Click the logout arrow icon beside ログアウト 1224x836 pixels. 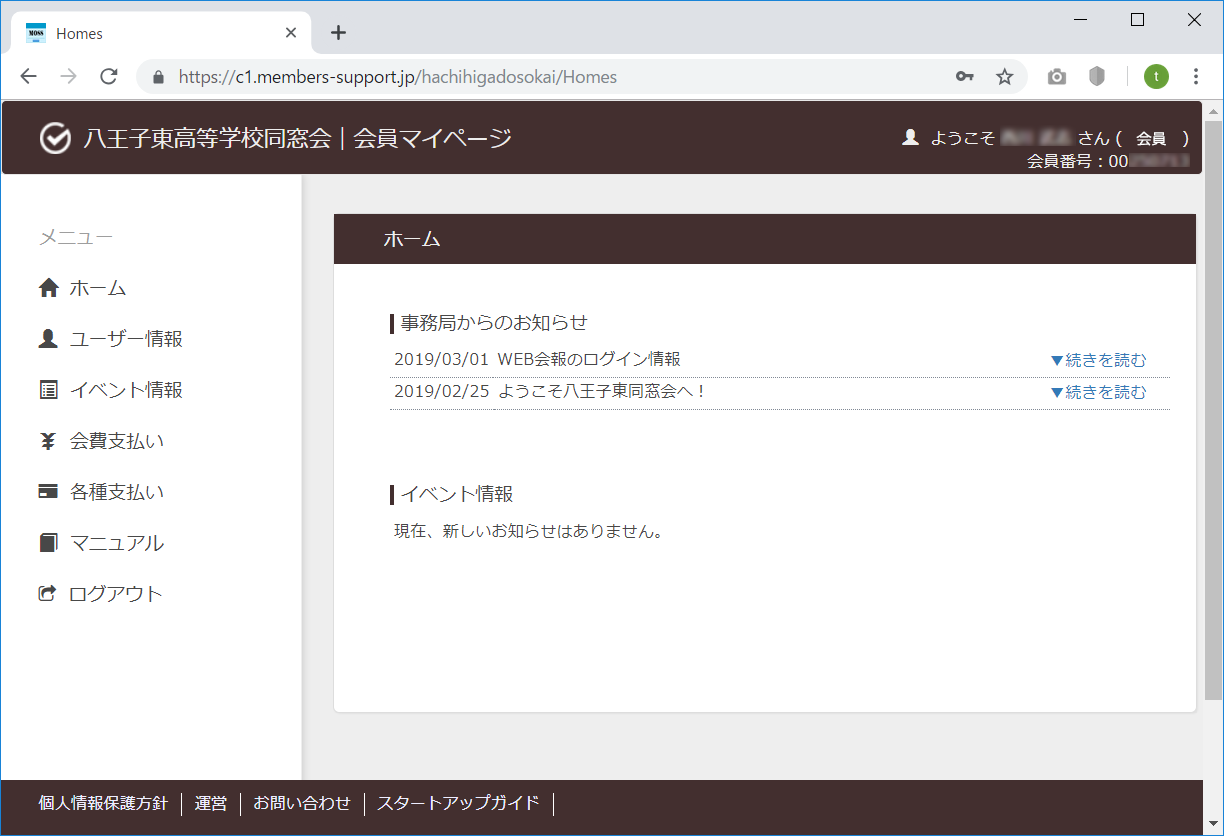[x=47, y=594]
